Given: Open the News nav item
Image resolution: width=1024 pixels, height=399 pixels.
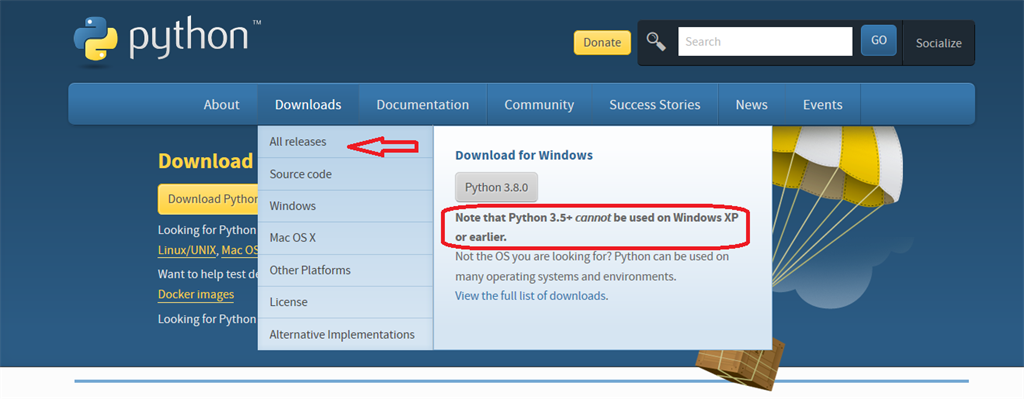Looking at the screenshot, I should (x=751, y=104).
